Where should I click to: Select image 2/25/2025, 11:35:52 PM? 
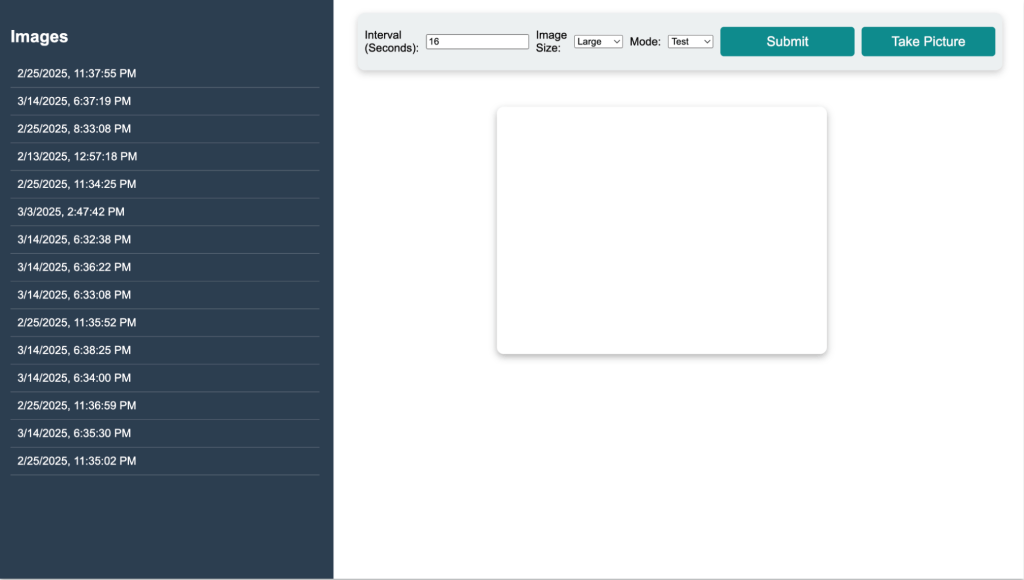pos(77,323)
